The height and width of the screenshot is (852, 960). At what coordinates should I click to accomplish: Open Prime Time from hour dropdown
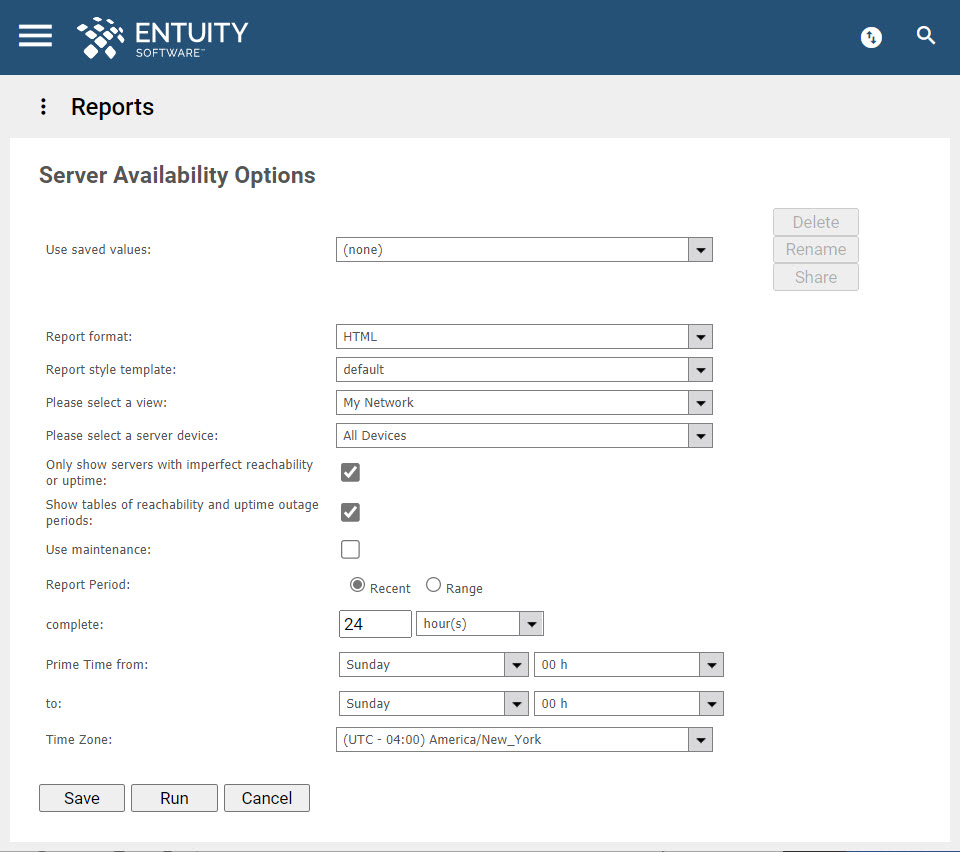629,665
